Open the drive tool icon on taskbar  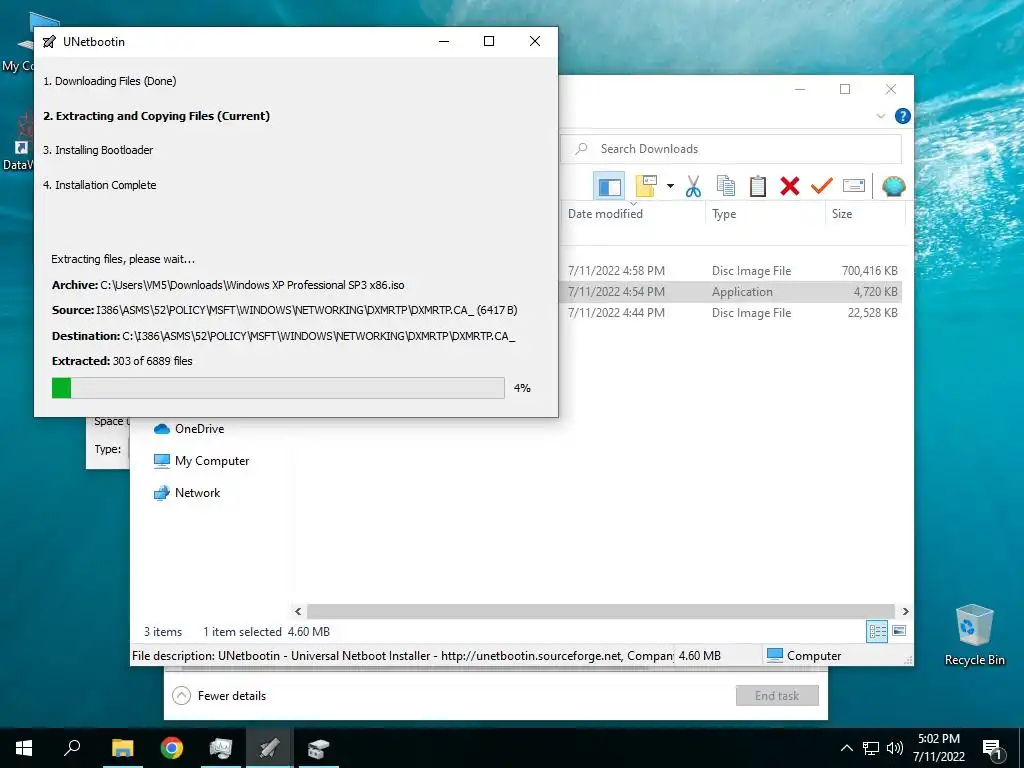[x=319, y=748]
